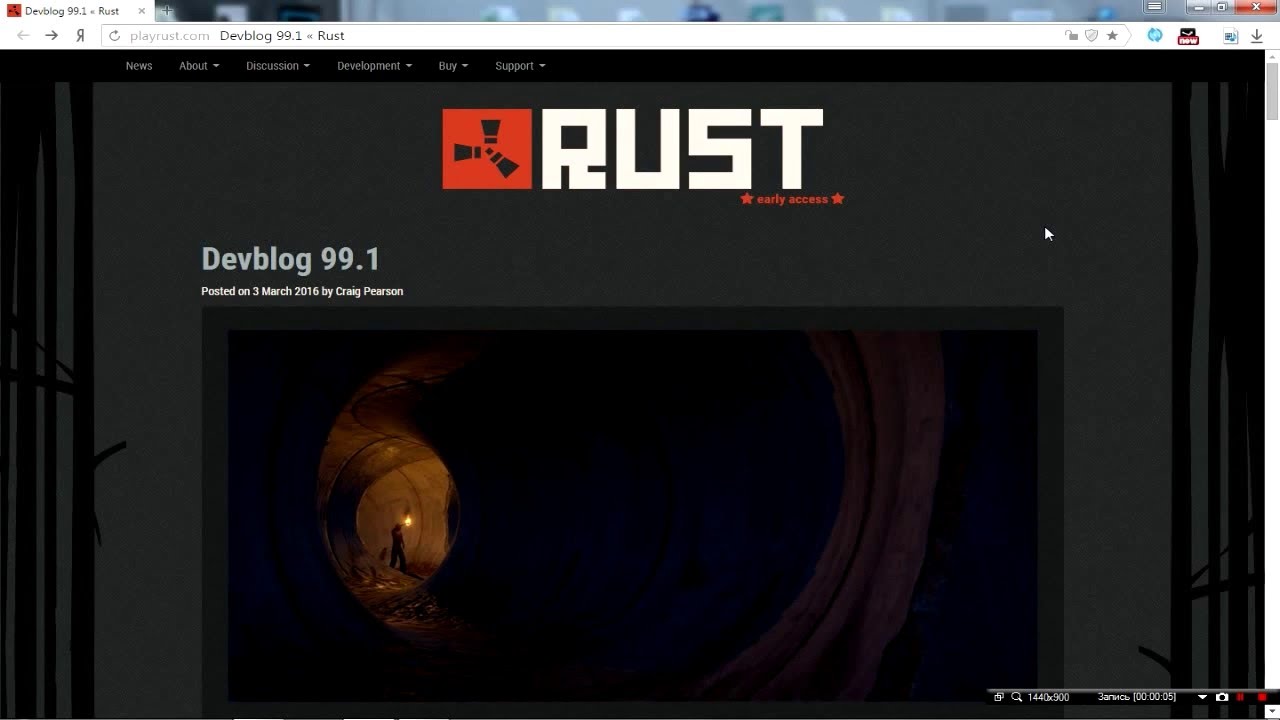Select the Devblog 99.1 « Rust tab
The height and width of the screenshot is (720, 1280).
[x=77, y=10]
